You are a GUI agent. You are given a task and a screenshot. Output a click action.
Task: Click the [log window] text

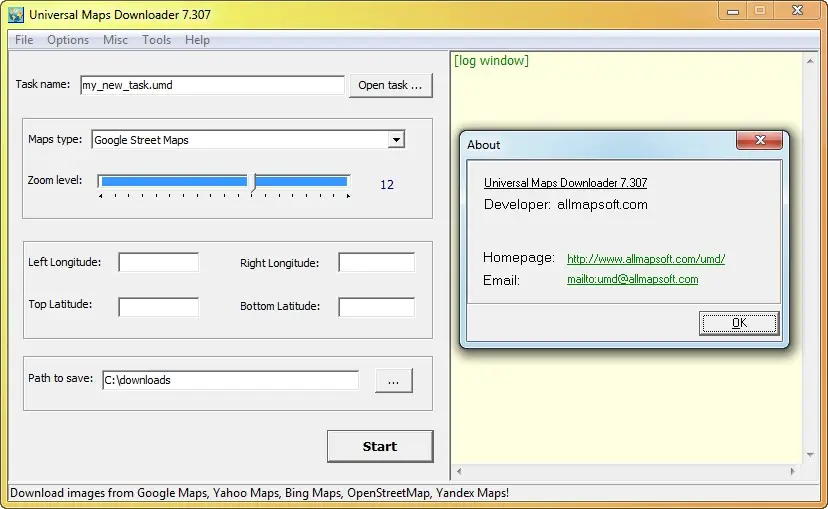point(491,61)
